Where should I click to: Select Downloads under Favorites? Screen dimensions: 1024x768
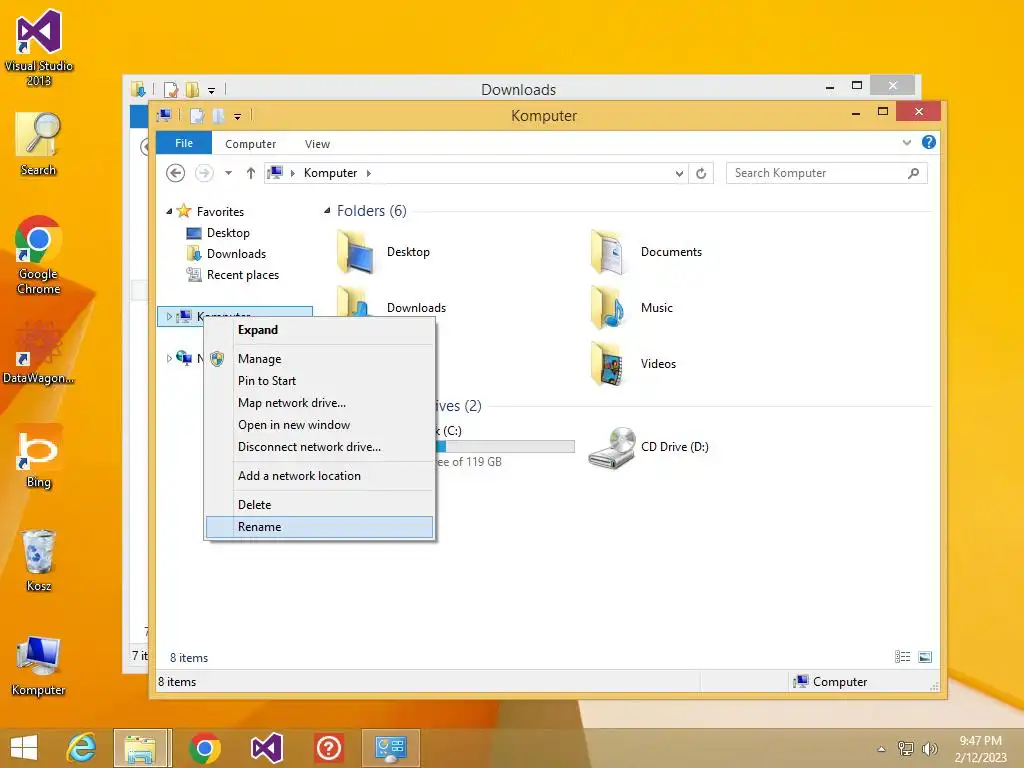pyautogui.click(x=226, y=253)
